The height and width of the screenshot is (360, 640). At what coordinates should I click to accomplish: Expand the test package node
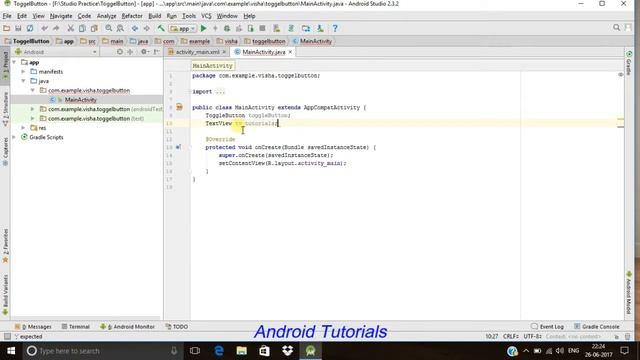pyautogui.click(x=33, y=119)
